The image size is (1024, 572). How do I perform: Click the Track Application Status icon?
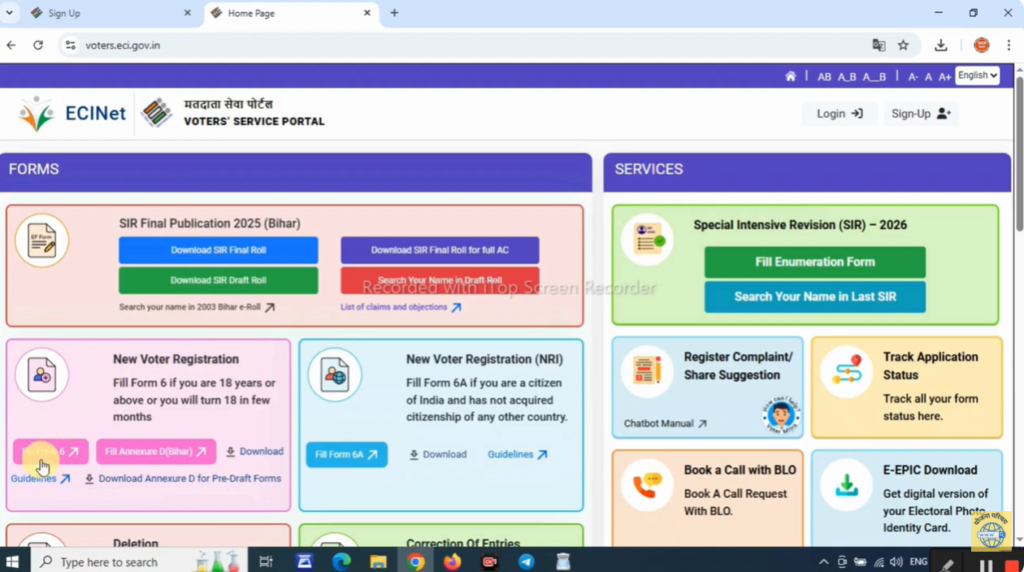click(846, 374)
